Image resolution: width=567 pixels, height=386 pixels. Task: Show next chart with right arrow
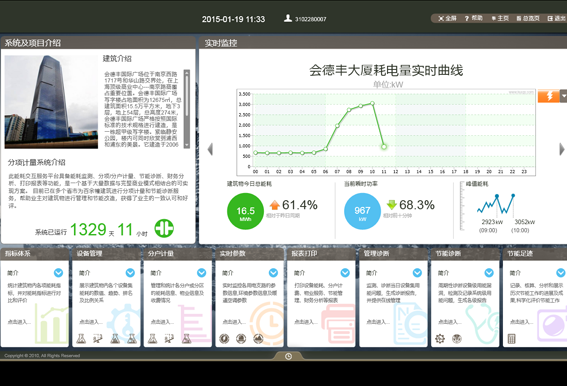point(562,149)
